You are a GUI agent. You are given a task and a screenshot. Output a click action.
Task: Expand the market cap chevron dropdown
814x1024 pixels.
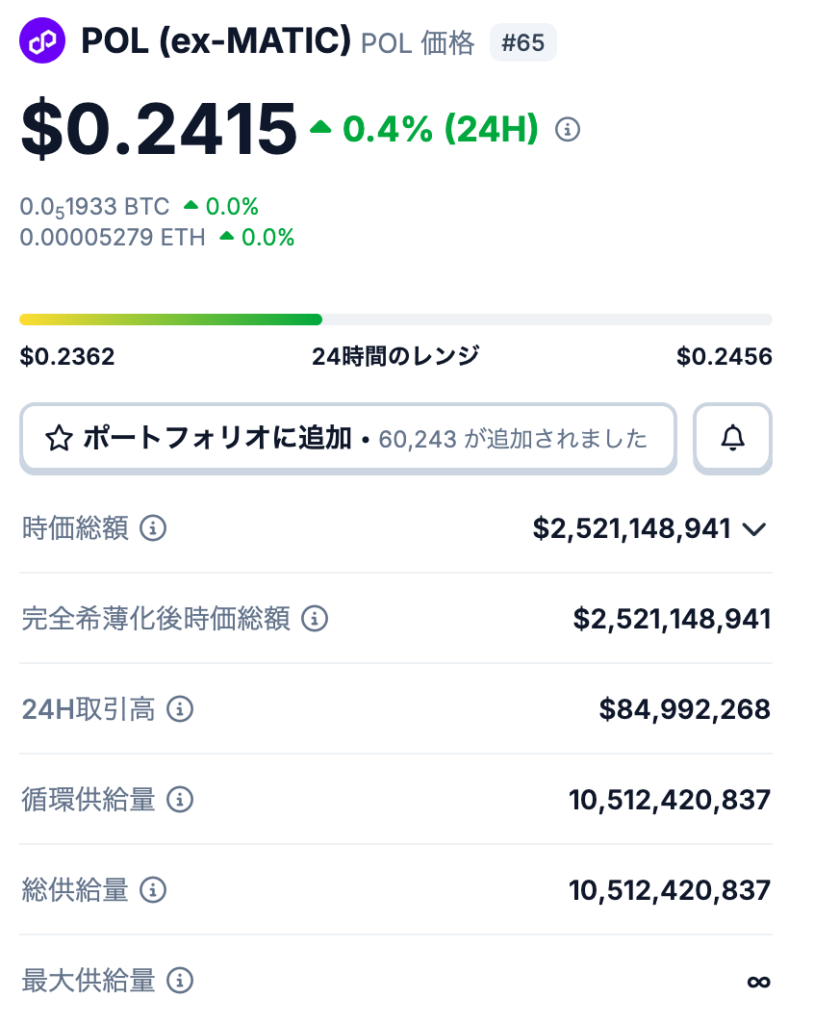755,529
